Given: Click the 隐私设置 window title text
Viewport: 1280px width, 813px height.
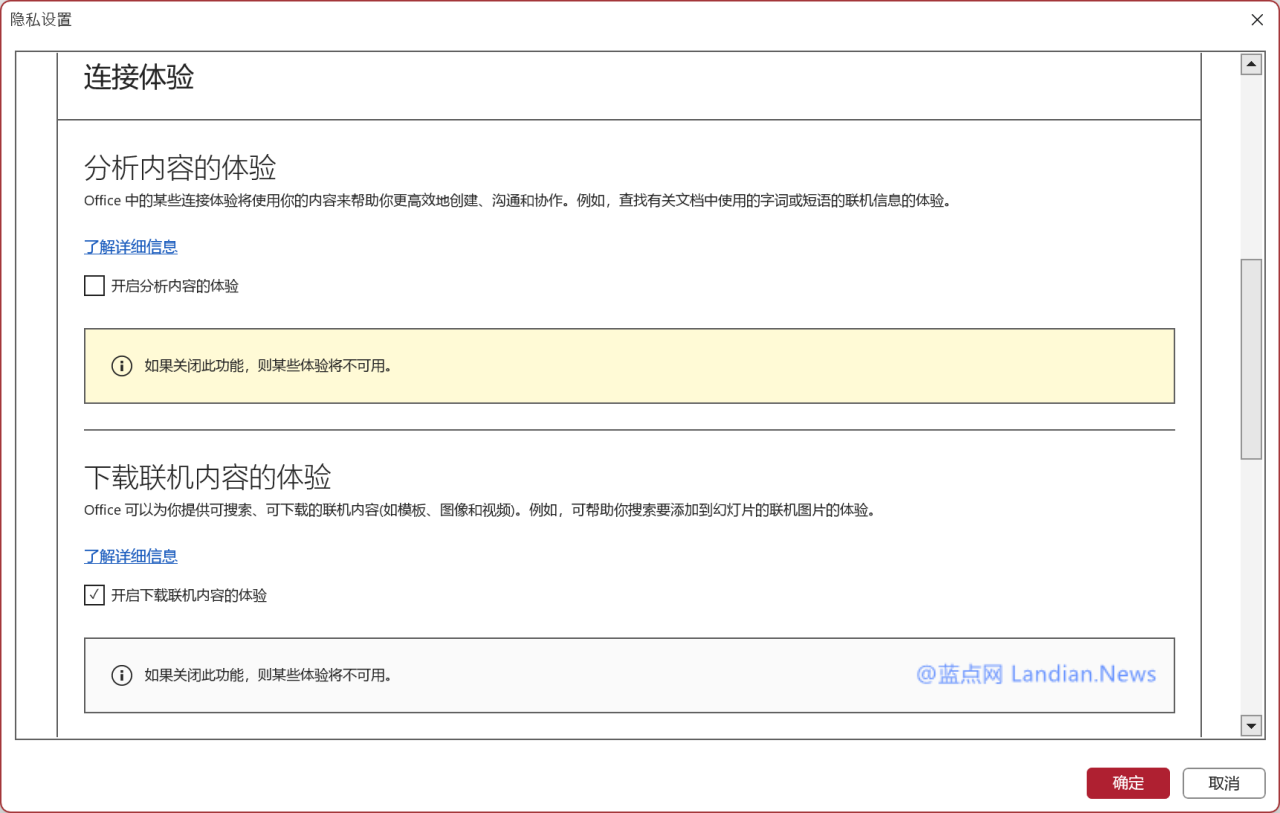Looking at the screenshot, I should pyautogui.click(x=41, y=20).
